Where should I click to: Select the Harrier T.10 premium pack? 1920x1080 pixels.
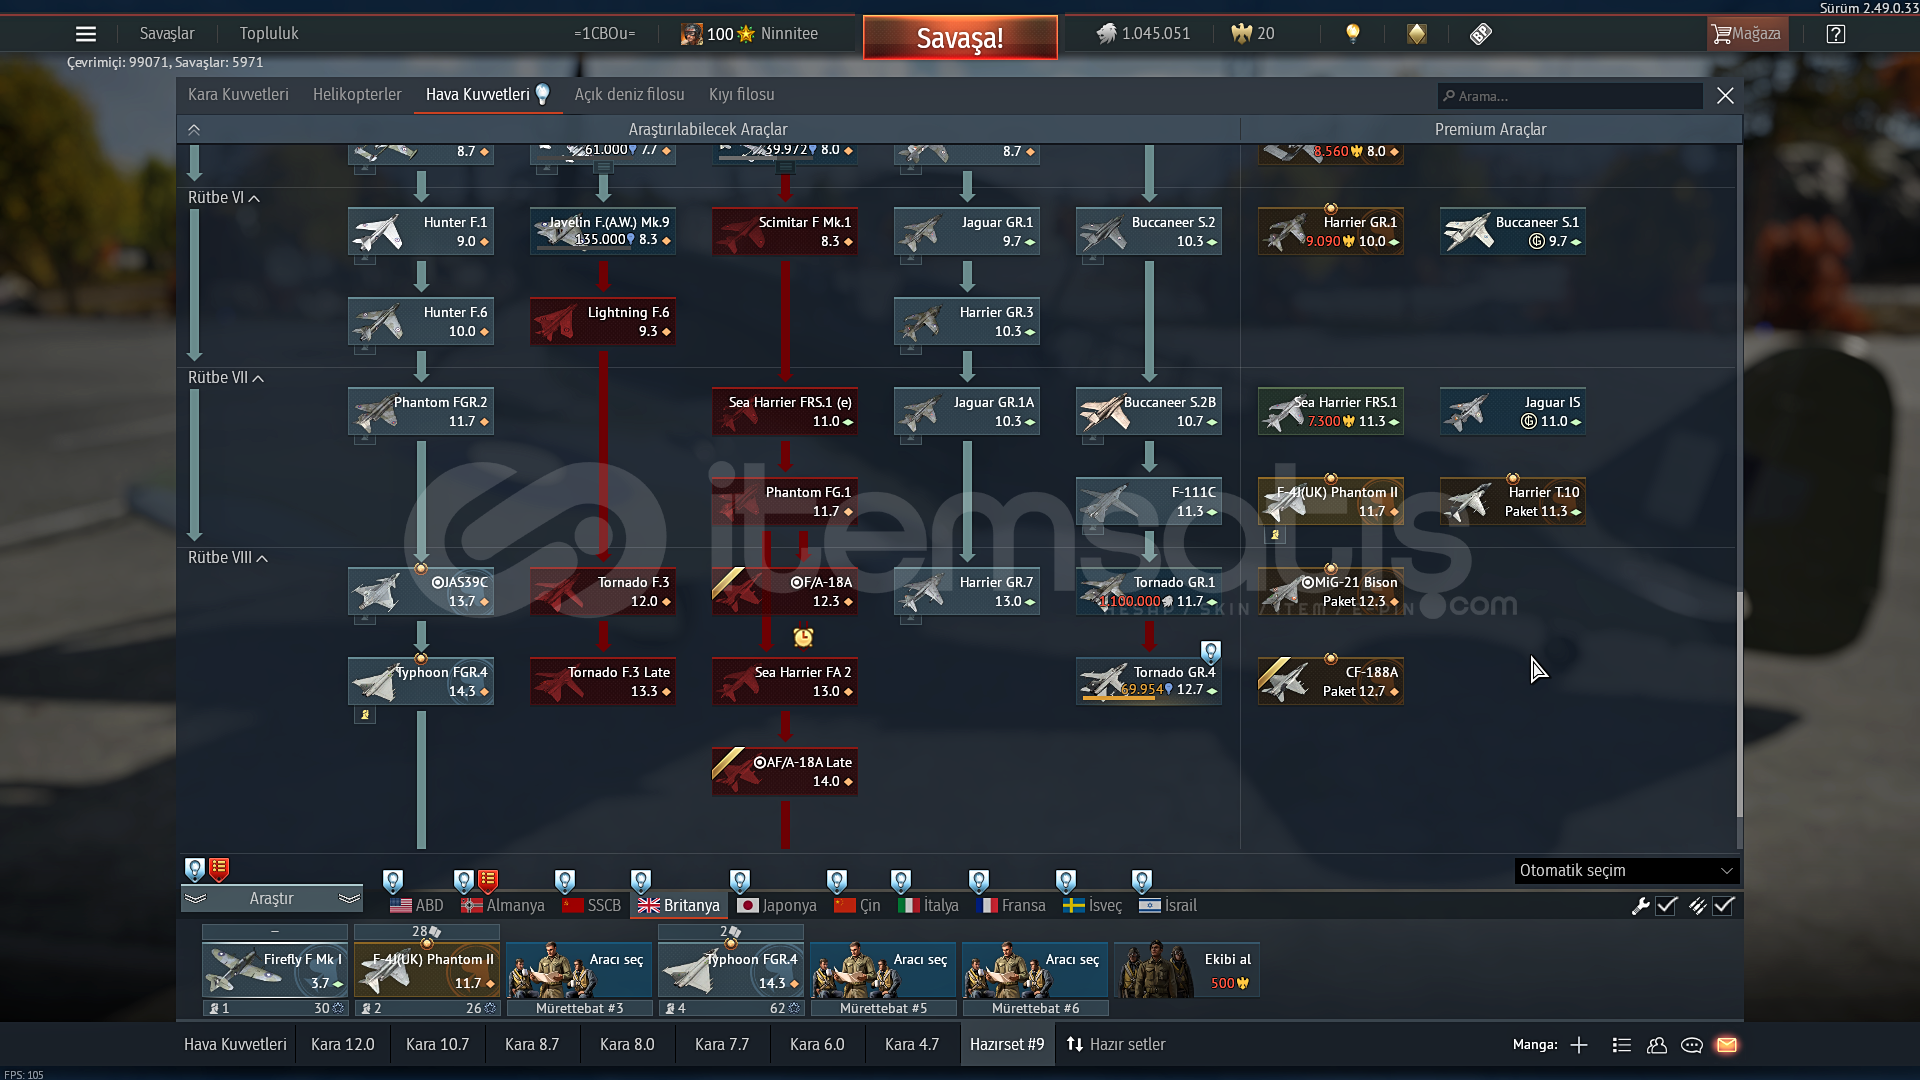[1513, 501]
